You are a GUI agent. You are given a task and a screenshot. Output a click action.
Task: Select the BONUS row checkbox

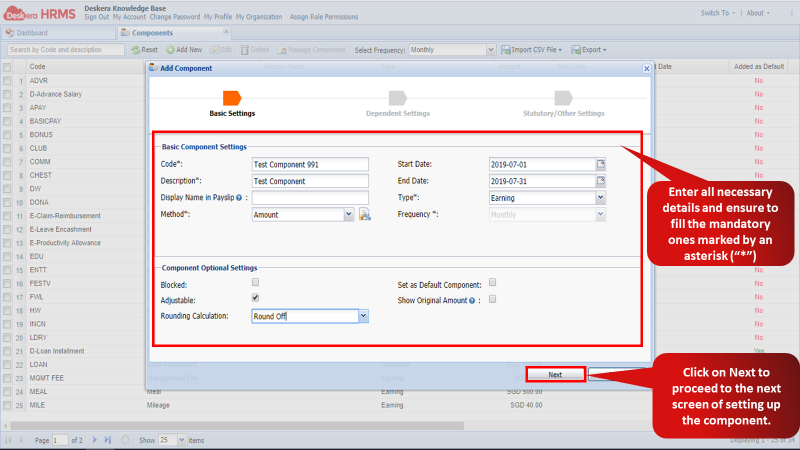[x=7, y=135]
